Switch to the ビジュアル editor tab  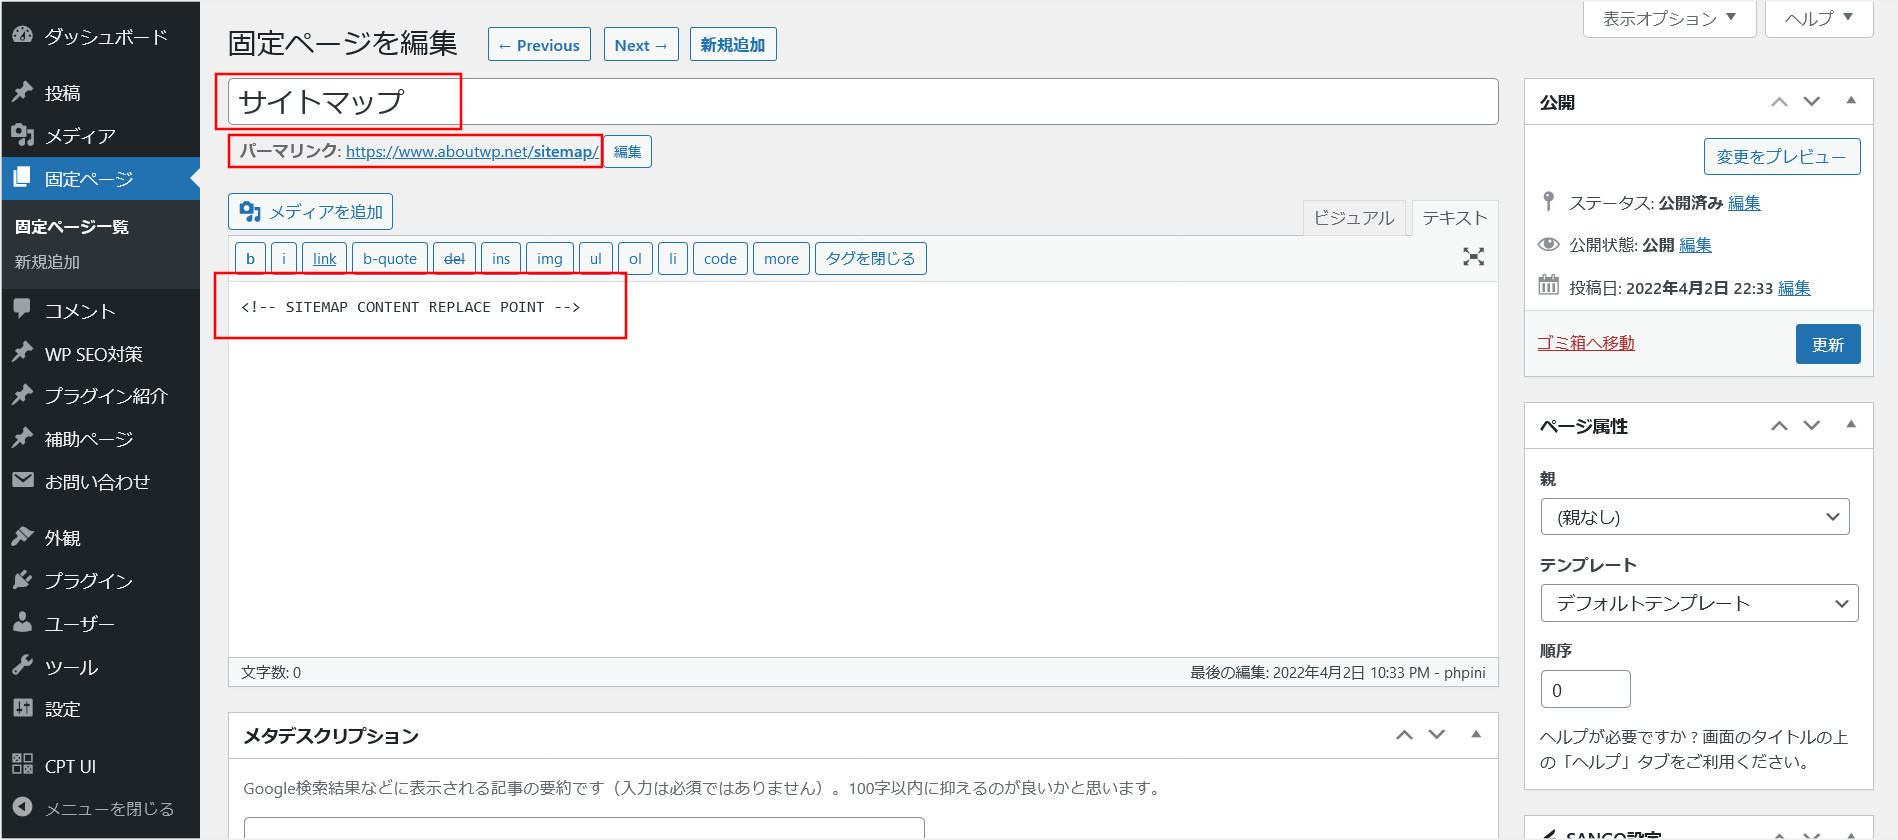pos(1353,218)
